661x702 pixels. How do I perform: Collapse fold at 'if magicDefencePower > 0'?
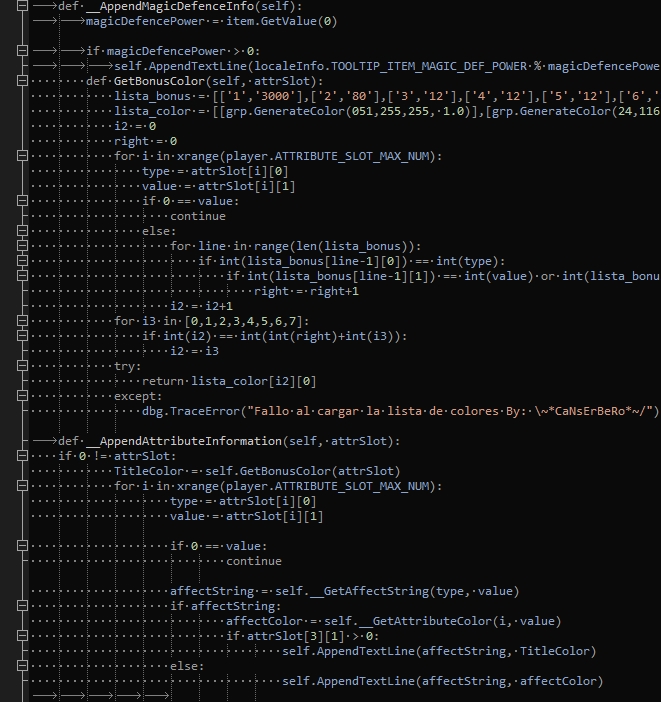[22, 51]
